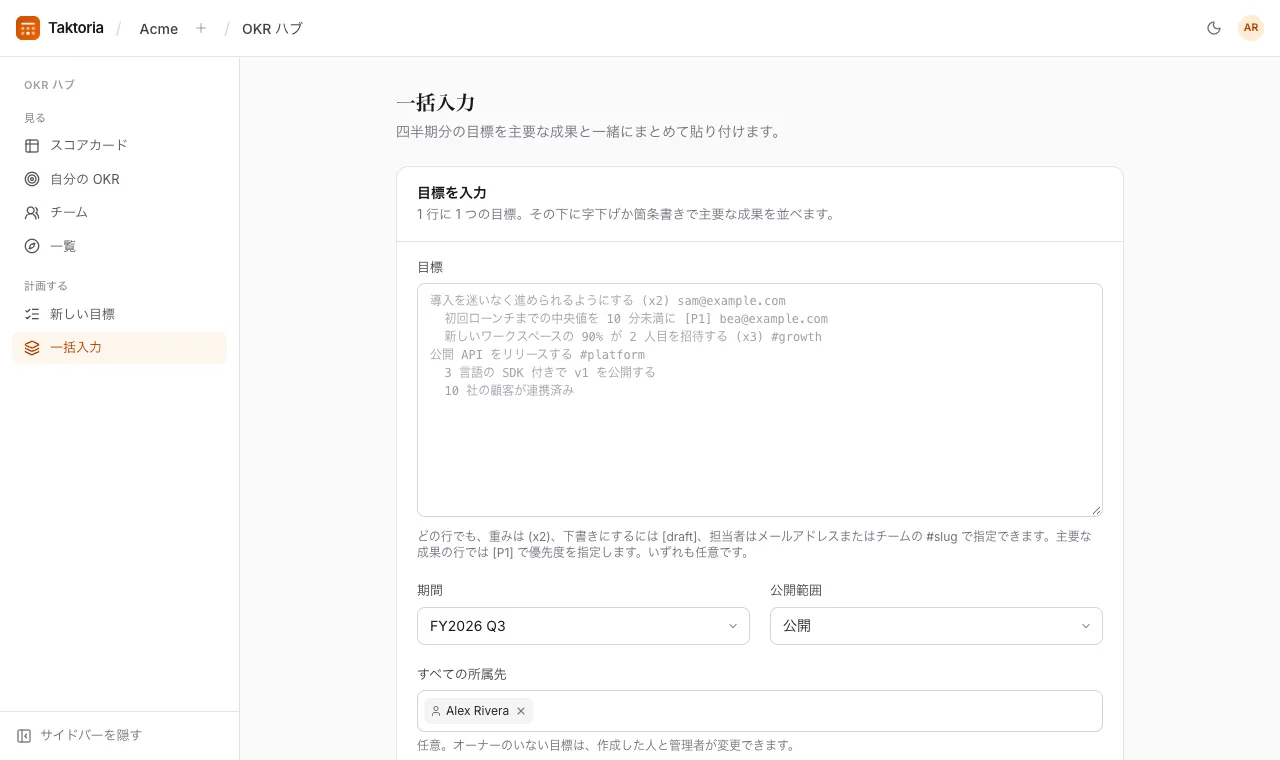
Task: Click the 一括入力 layers icon
Action: tap(32, 347)
